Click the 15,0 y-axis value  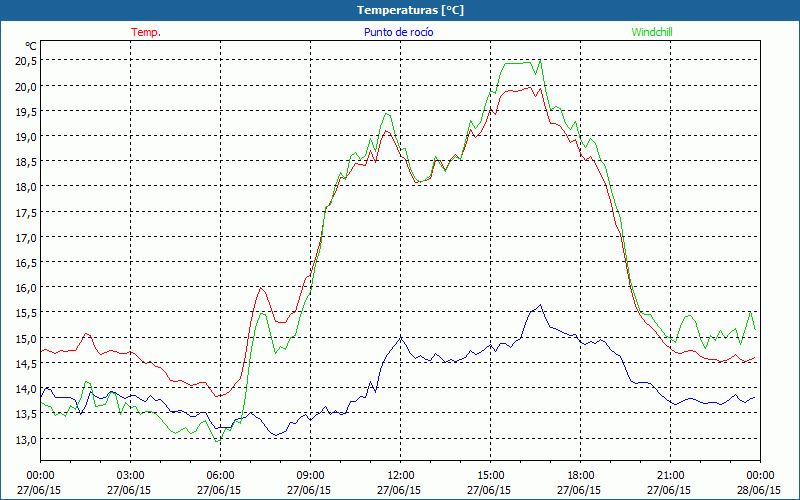pyautogui.click(x=26, y=338)
